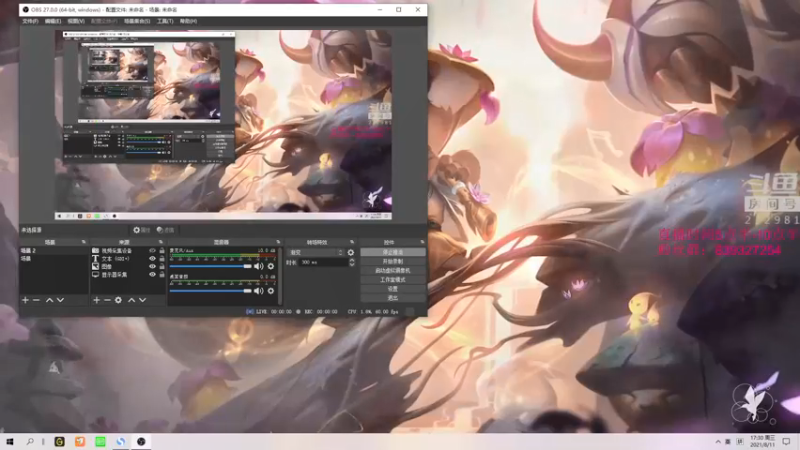
Task: Adjust 桌面音频 volume slider
Action: tap(211, 291)
